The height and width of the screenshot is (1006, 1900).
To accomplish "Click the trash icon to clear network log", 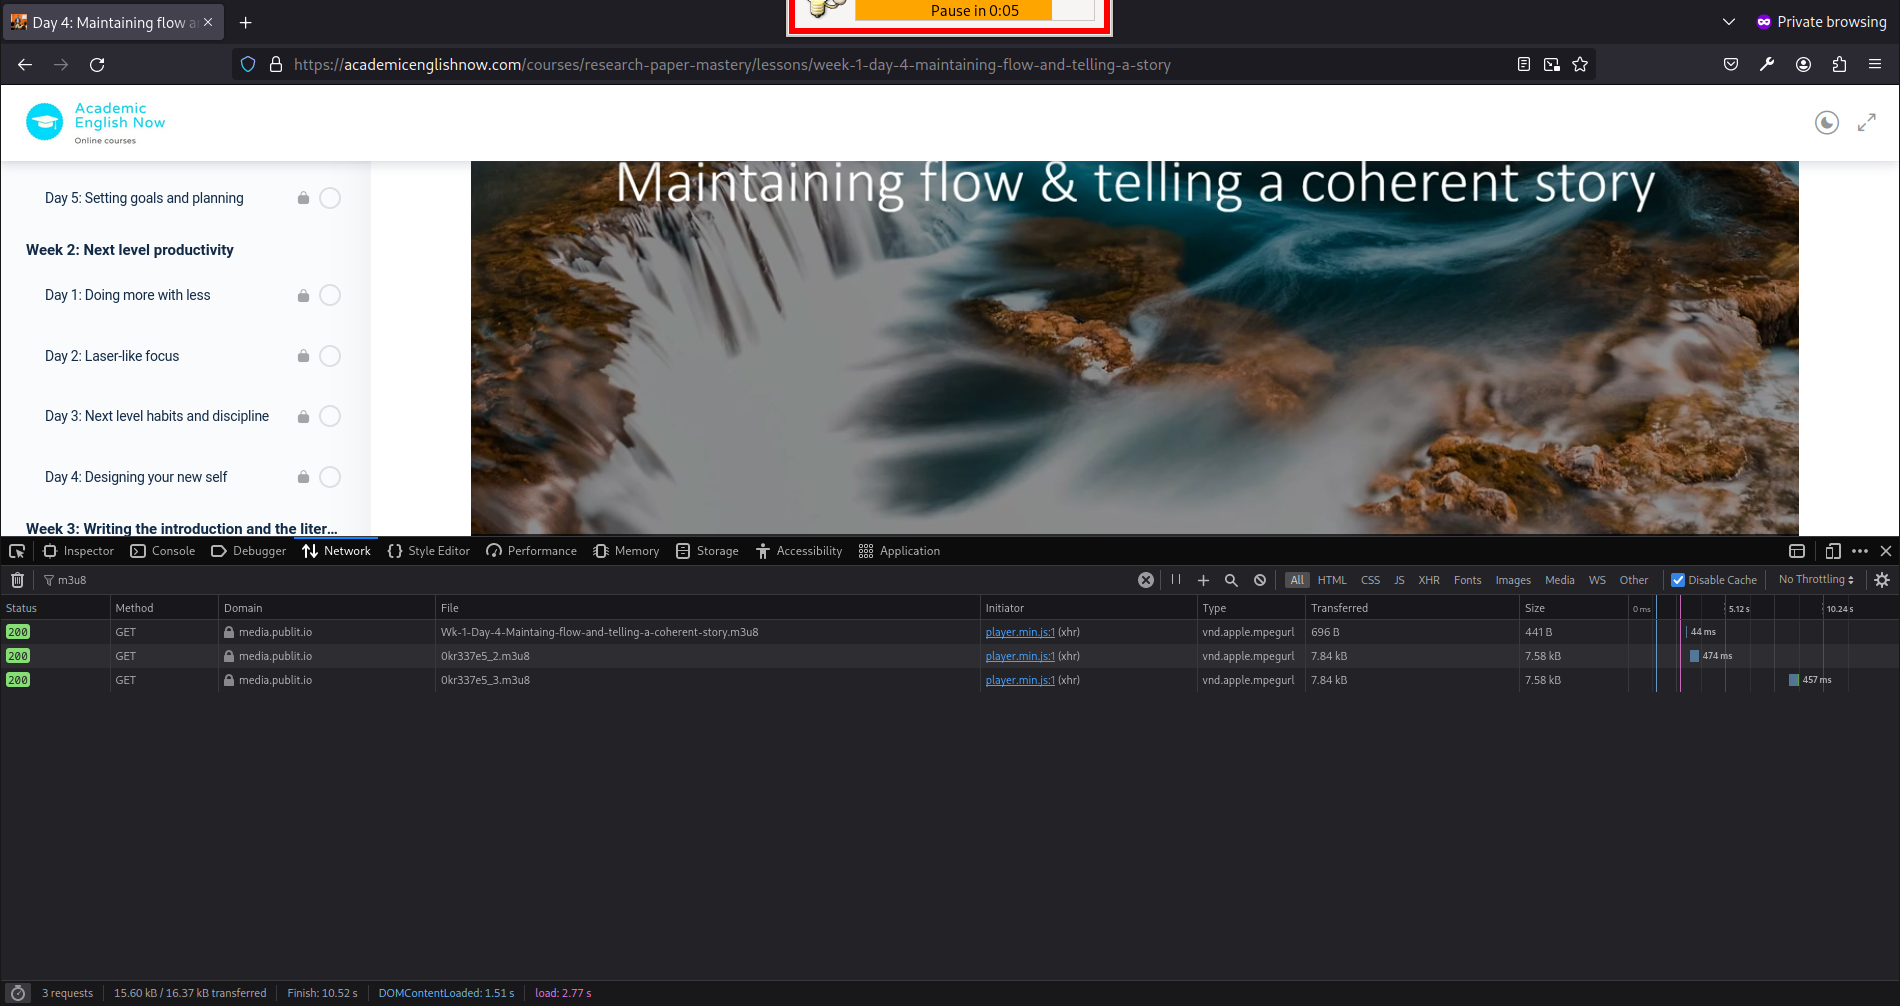I will 17,580.
